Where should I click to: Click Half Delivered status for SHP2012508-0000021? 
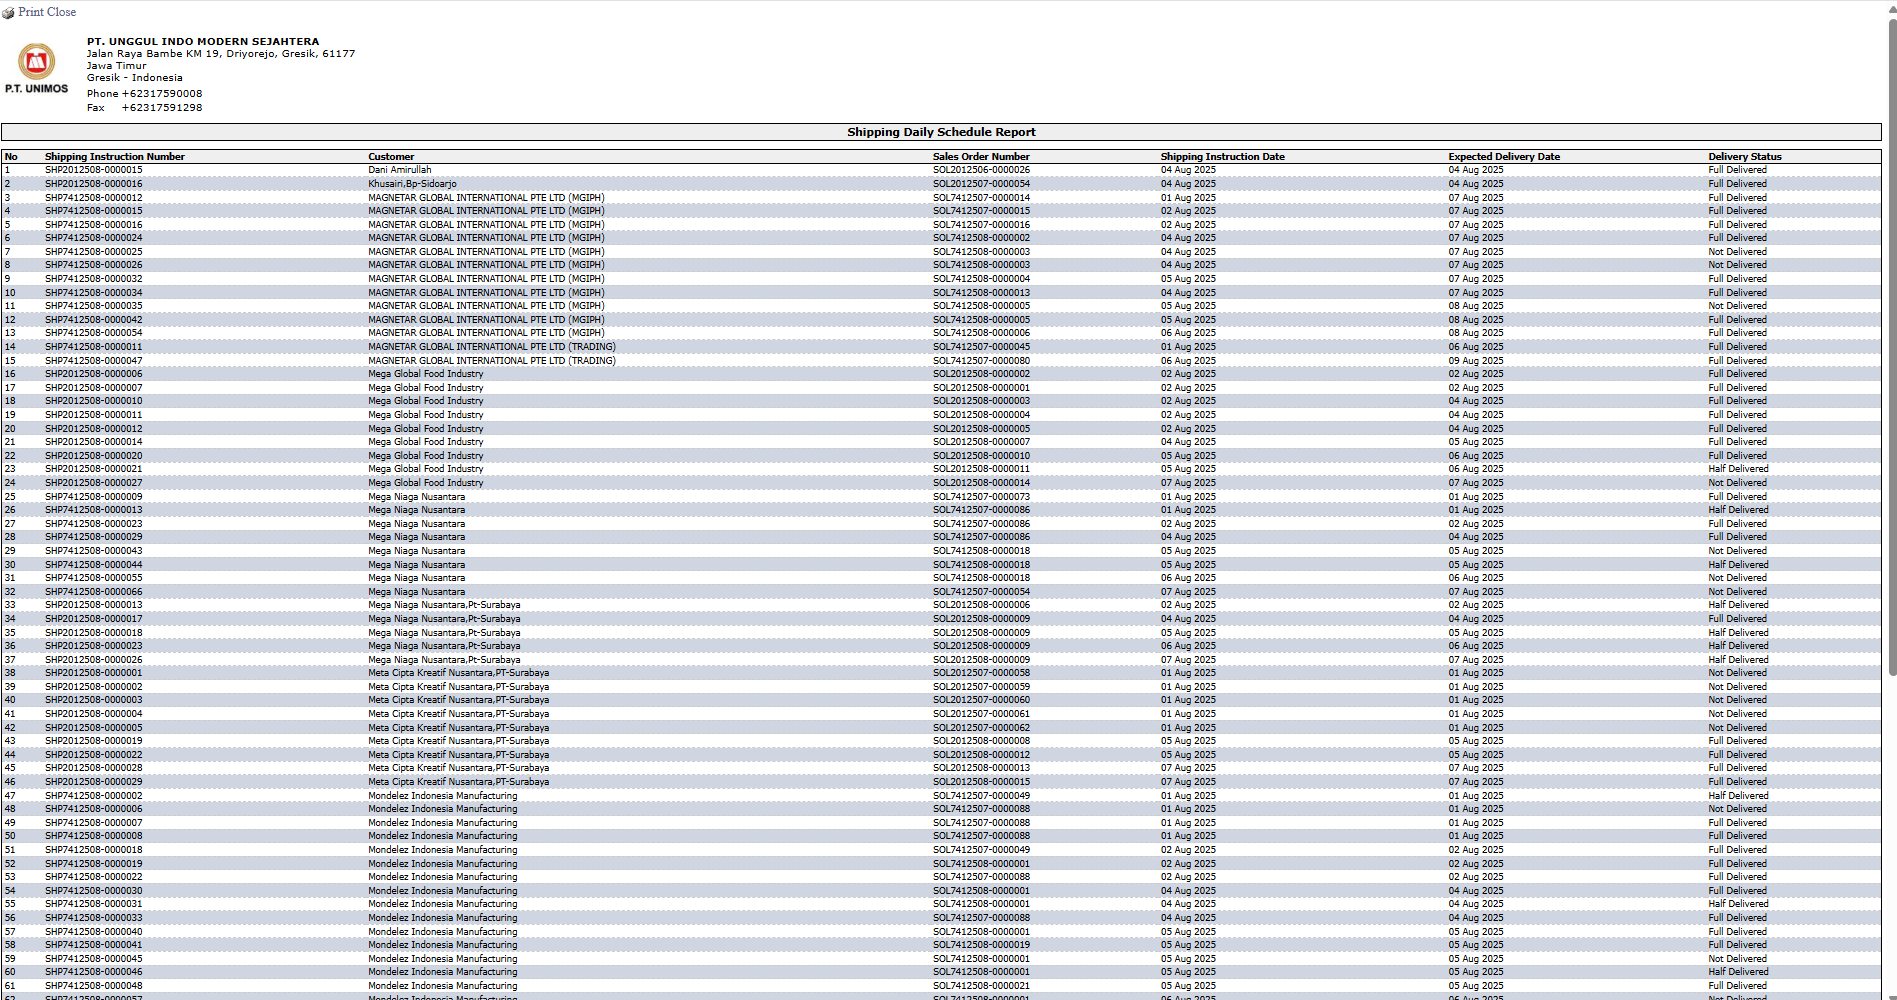[x=1737, y=469]
